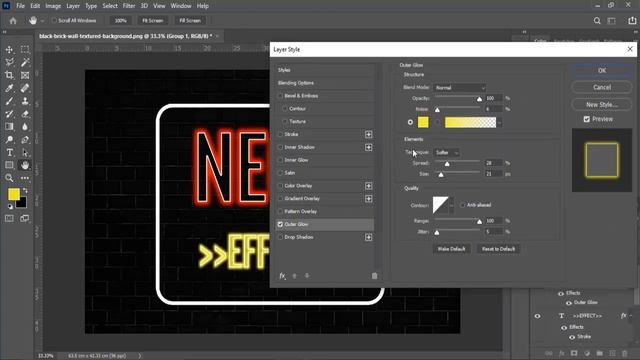Select the Eyedropper tool

[9, 88]
